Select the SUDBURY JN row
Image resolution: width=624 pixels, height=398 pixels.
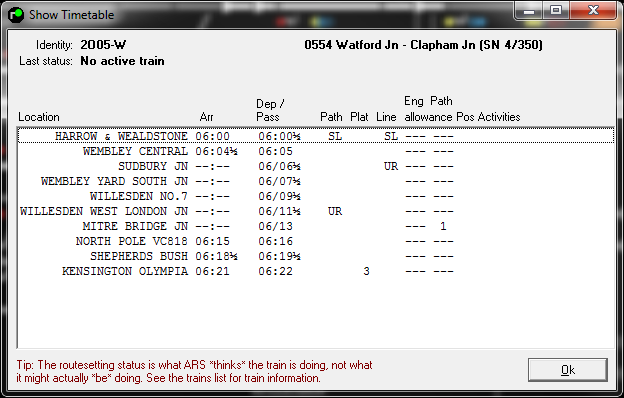click(316, 166)
